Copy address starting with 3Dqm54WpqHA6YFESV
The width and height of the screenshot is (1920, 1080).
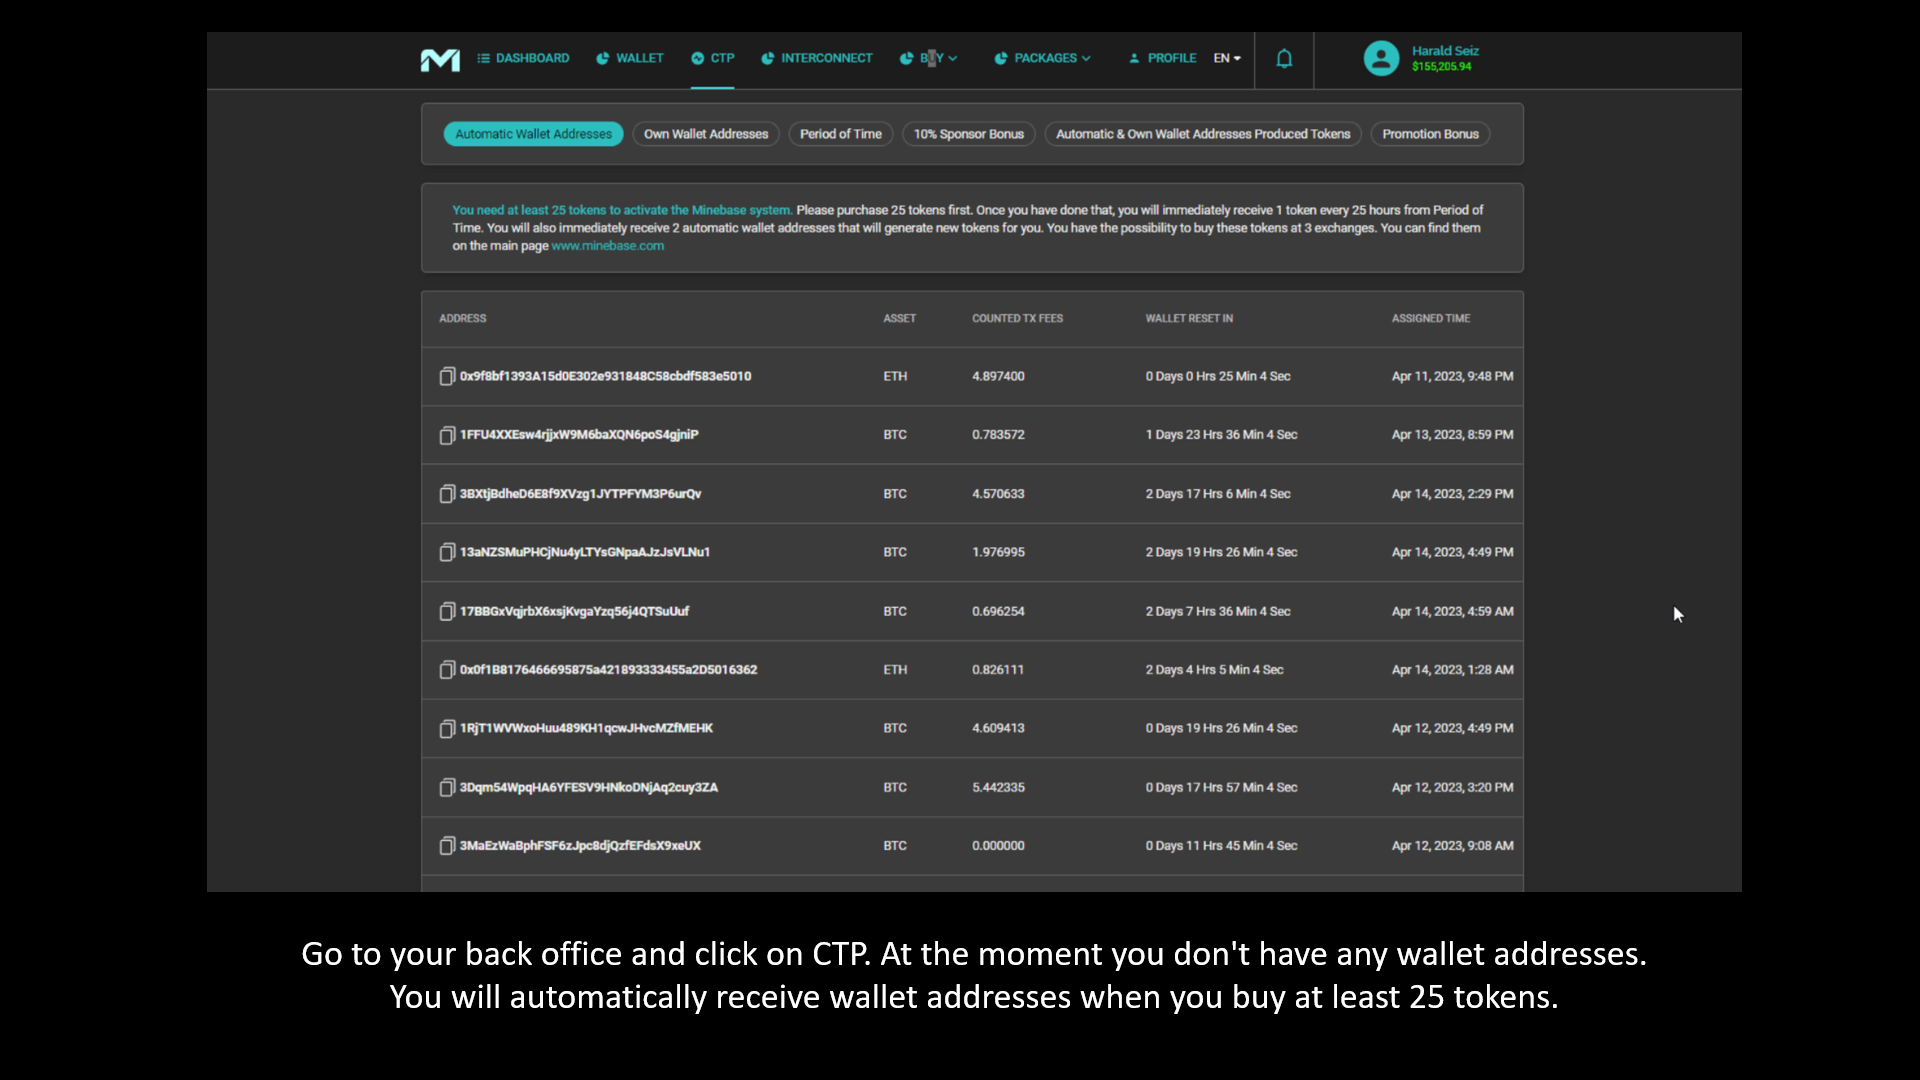coord(447,787)
